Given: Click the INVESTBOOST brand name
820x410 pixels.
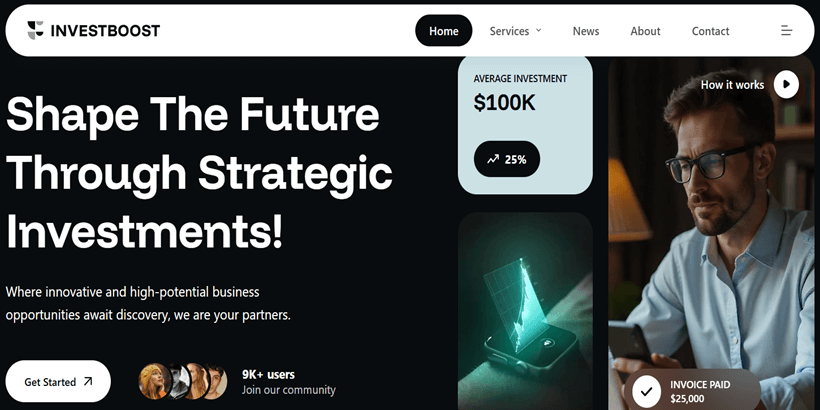Looking at the screenshot, I should point(105,31).
